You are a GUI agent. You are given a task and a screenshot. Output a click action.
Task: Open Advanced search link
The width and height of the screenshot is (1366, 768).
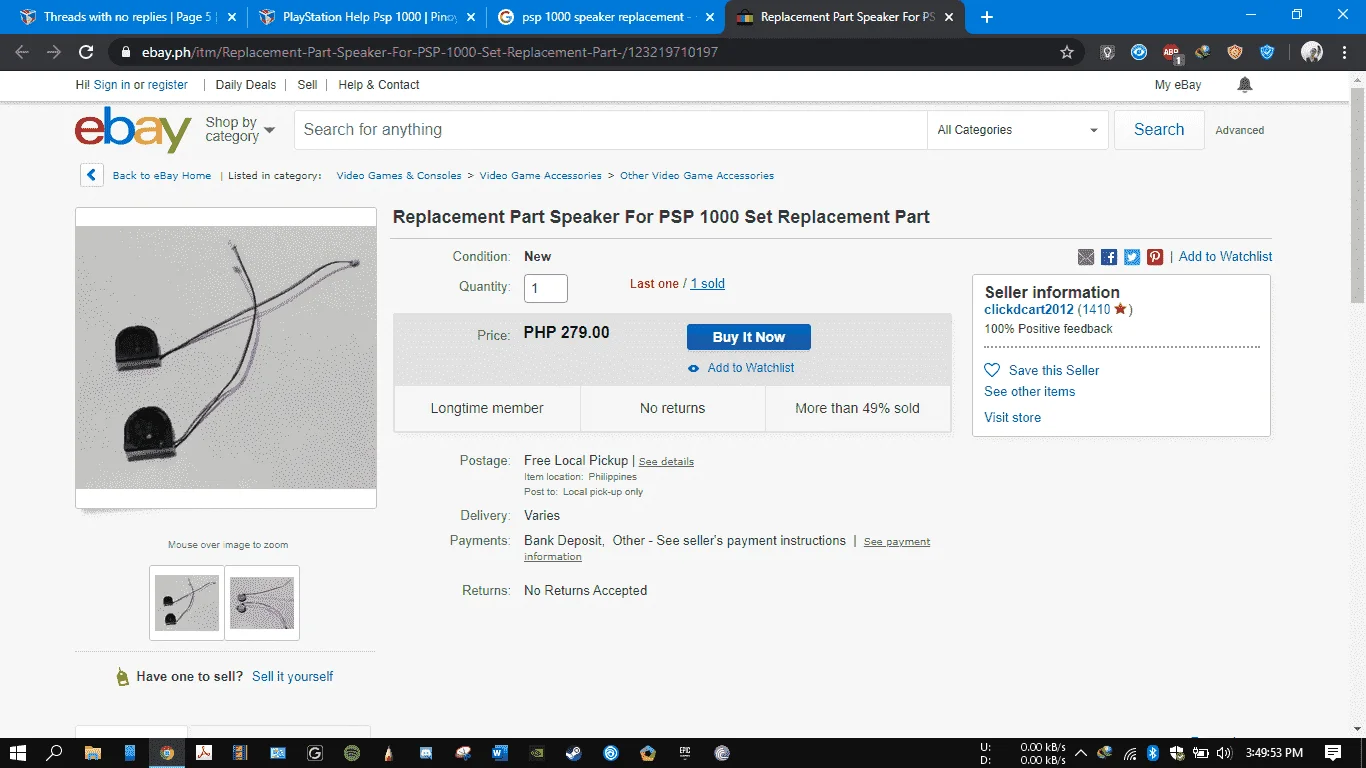point(1240,130)
